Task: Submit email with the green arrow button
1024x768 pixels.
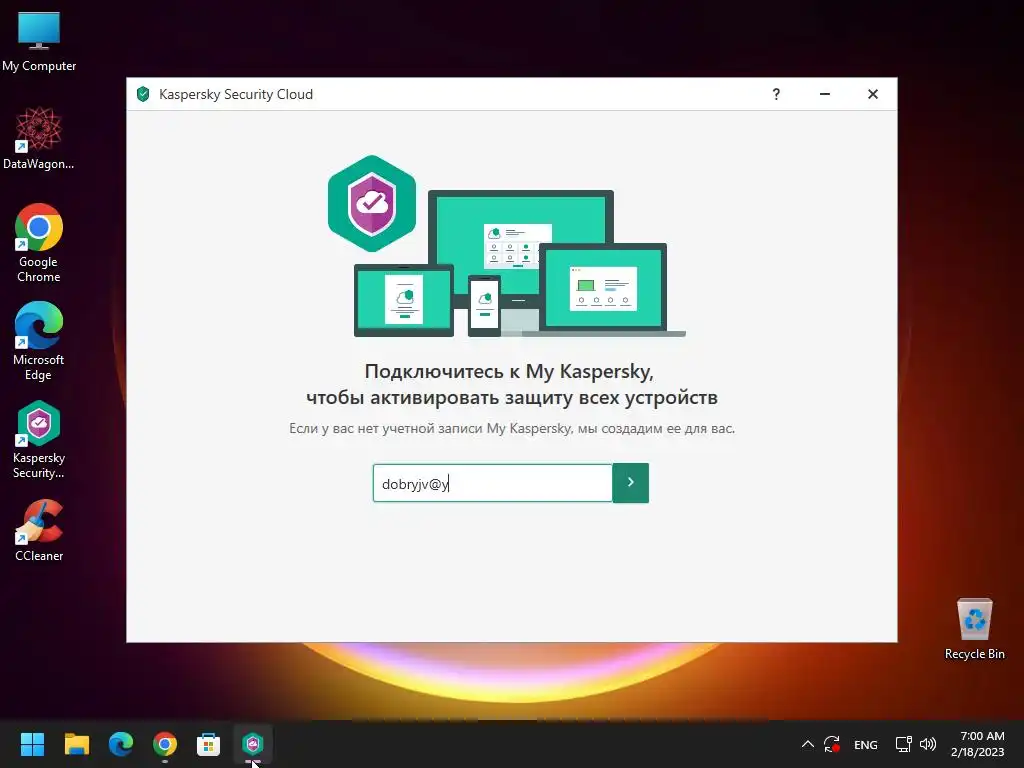Action: tap(631, 483)
